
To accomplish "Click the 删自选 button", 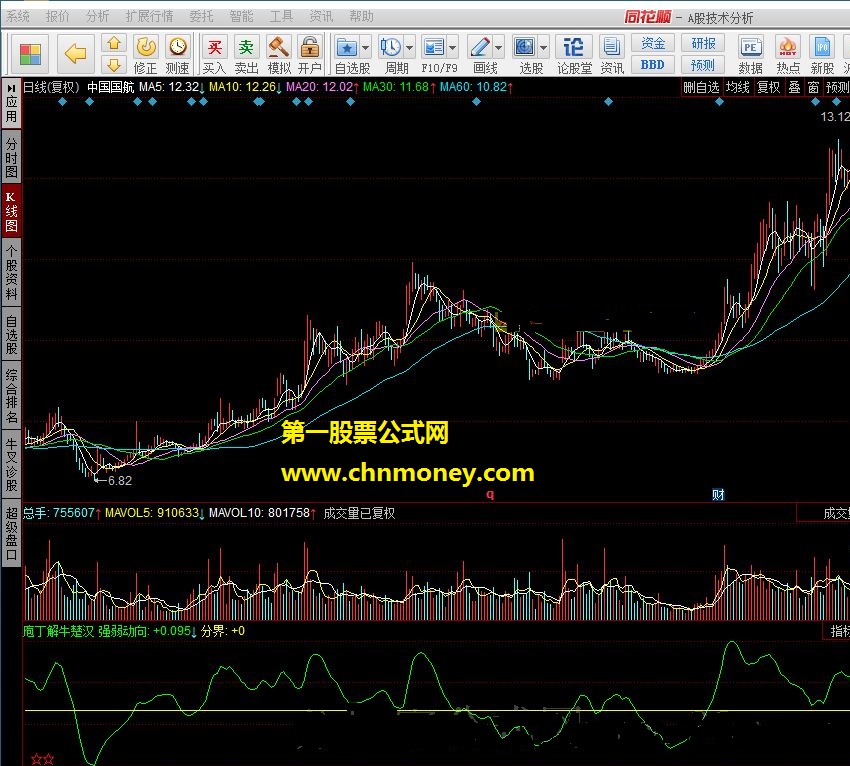I will click(x=701, y=87).
